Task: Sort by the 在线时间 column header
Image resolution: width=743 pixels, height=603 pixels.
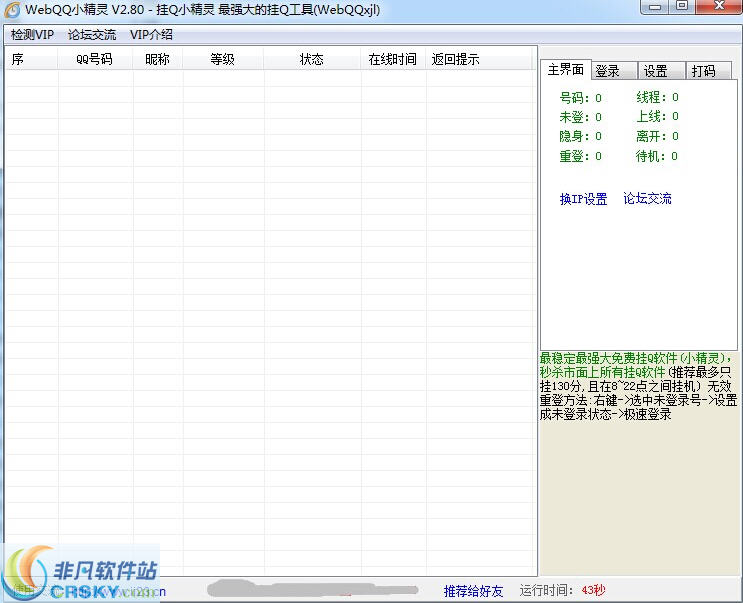Action: 393,59
